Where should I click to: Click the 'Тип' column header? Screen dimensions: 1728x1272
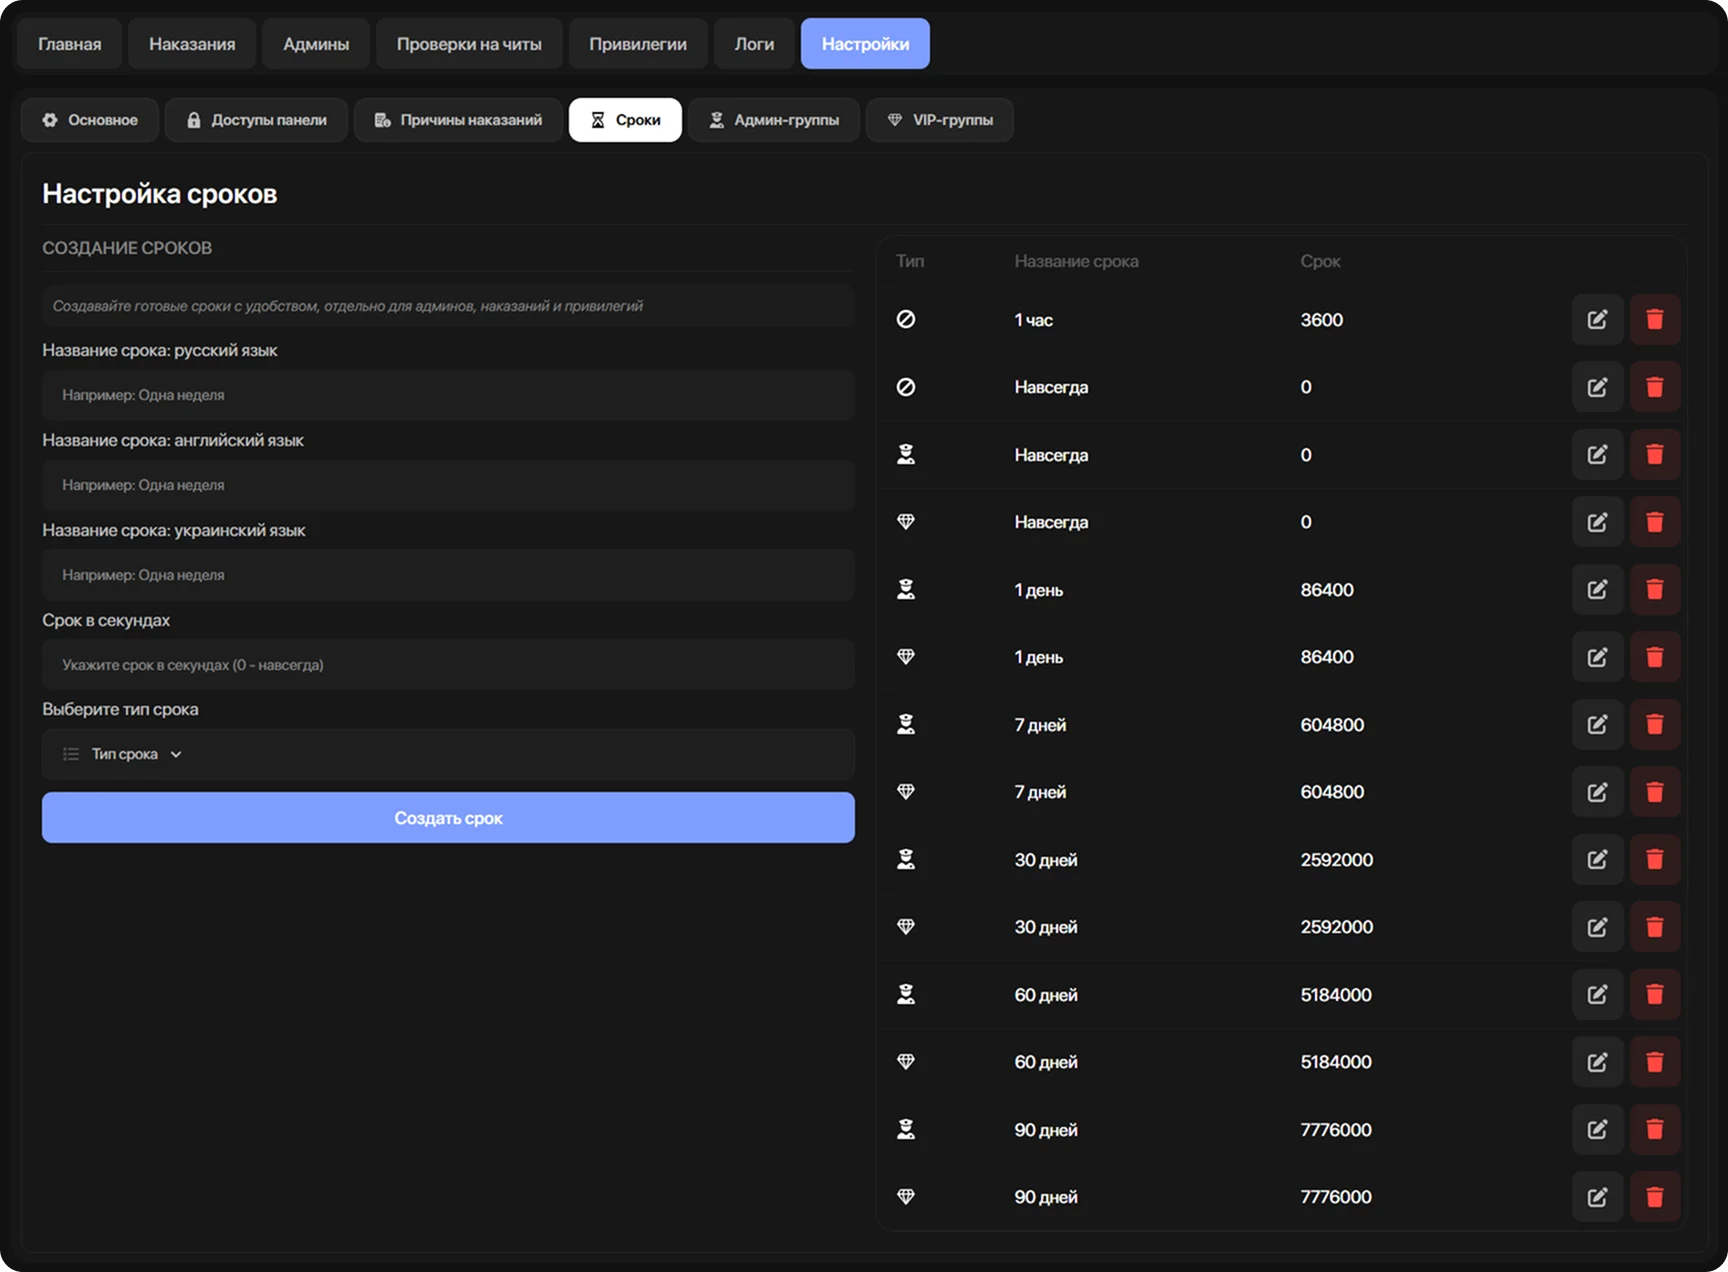pos(910,261)
